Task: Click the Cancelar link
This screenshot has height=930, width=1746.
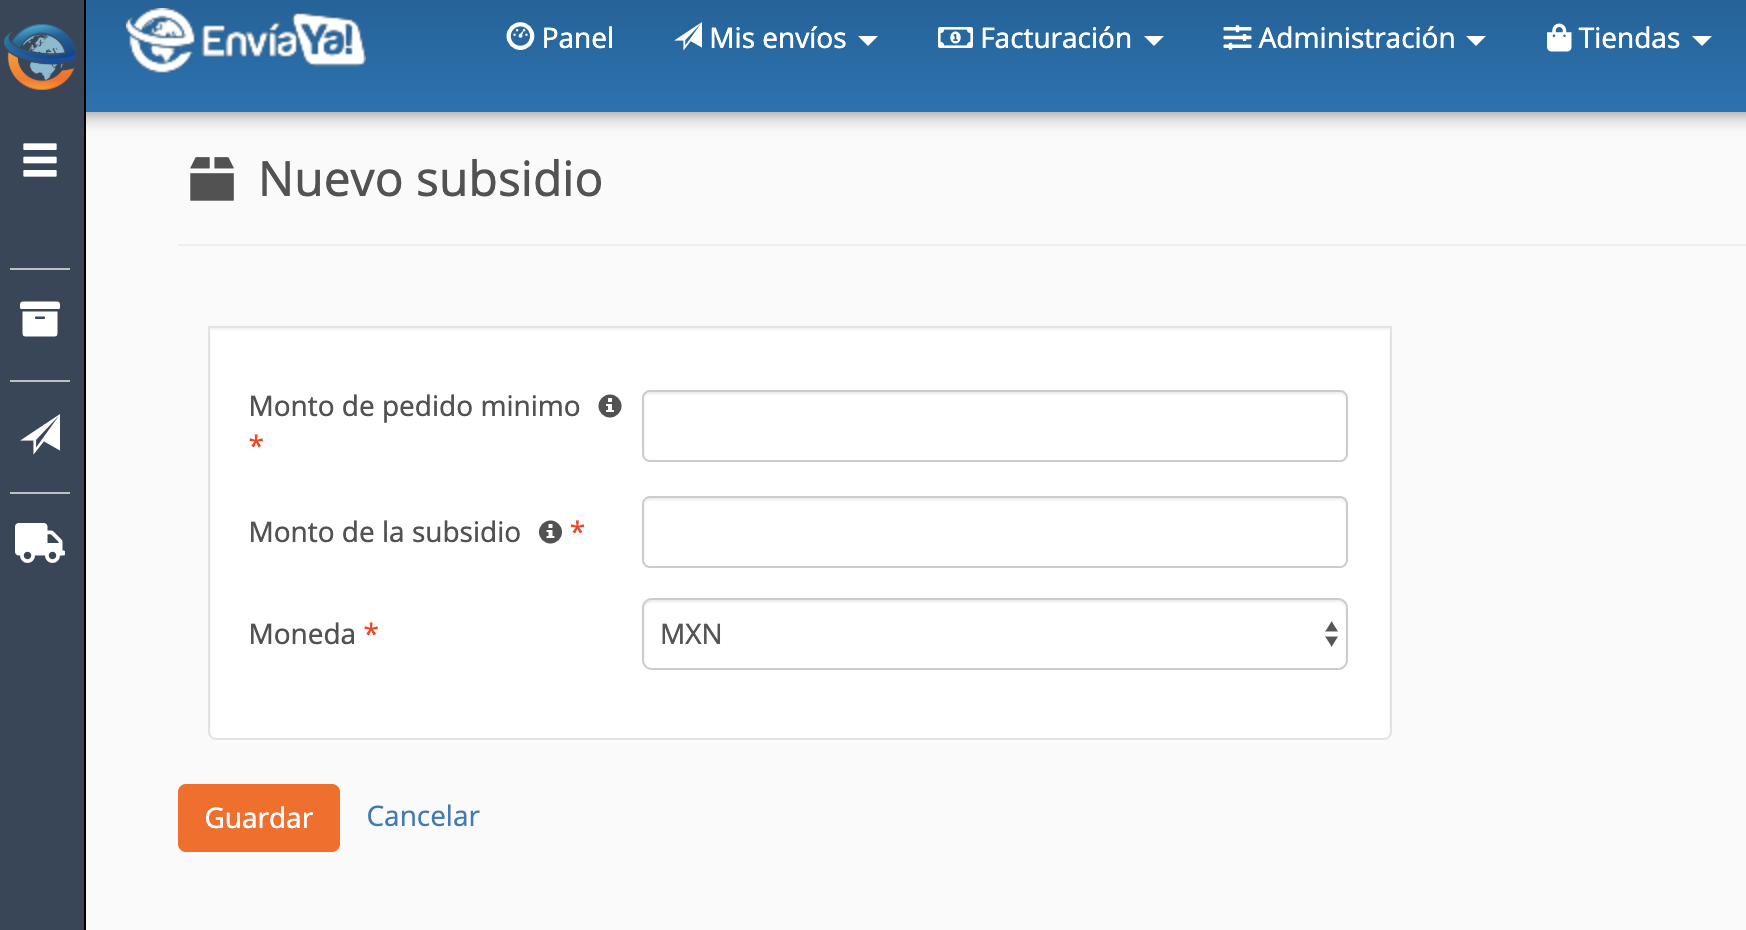Action: [423, 816]
